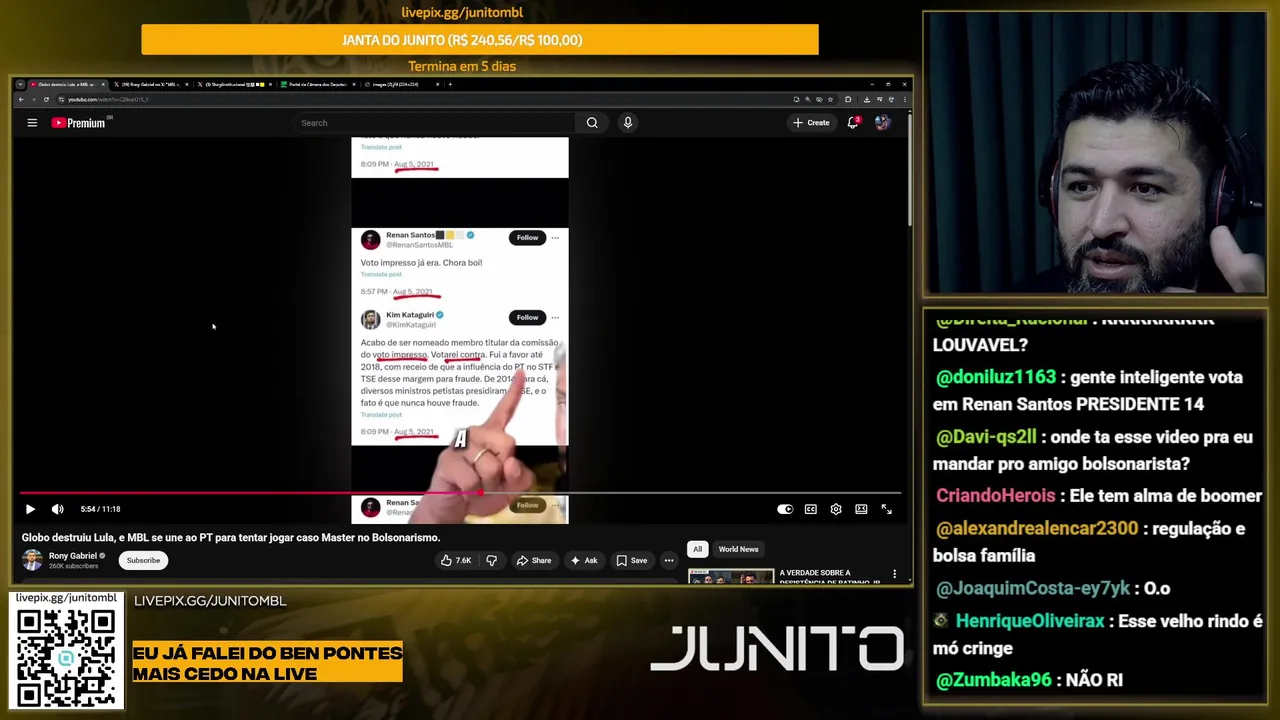Click the video title 'Globo destruiu Lula'
Image resolution: width=1280 pixels, height=720 pixels.
pyautogui.click(x=231, y=537)
